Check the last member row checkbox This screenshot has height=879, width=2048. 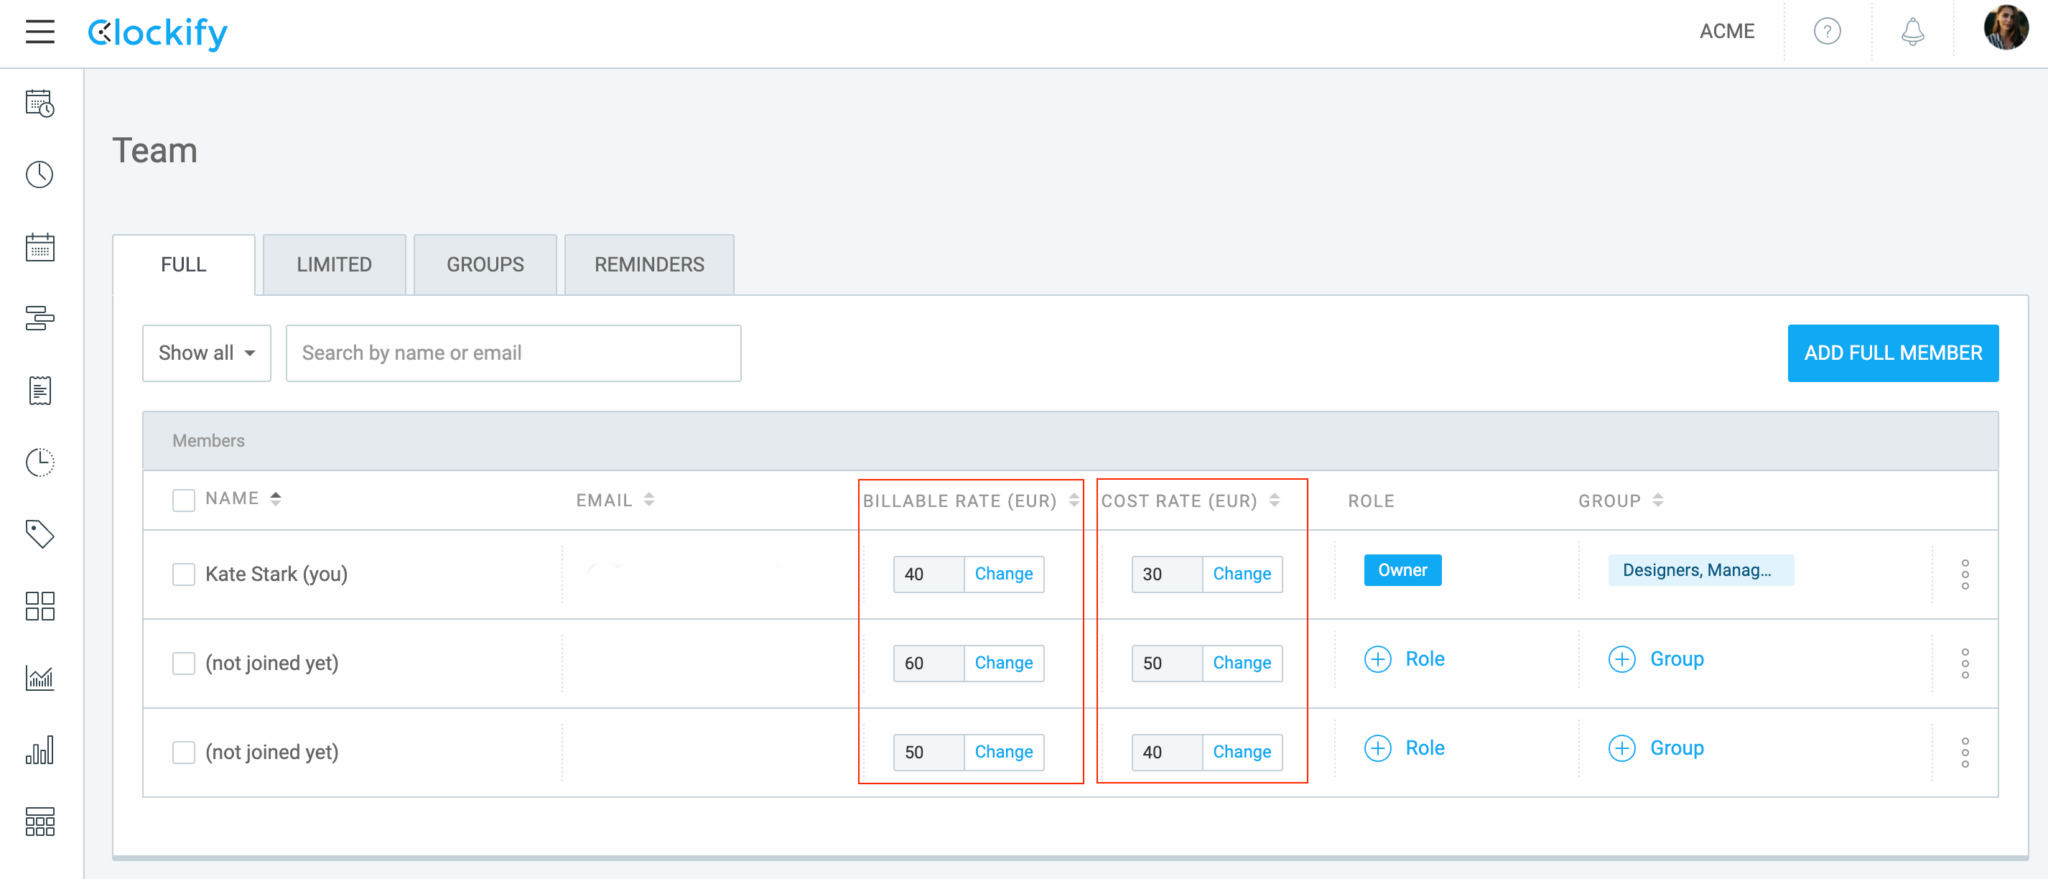(184, 752)
